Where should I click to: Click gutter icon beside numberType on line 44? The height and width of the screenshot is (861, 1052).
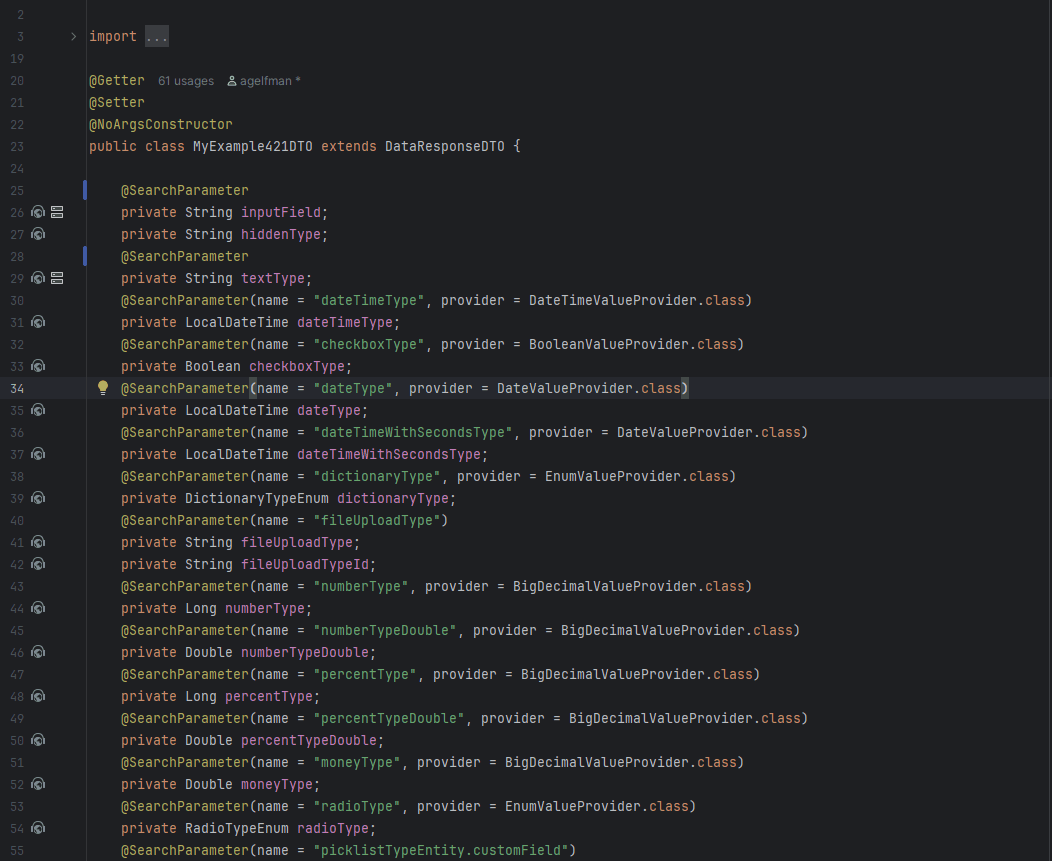[38, 608]
